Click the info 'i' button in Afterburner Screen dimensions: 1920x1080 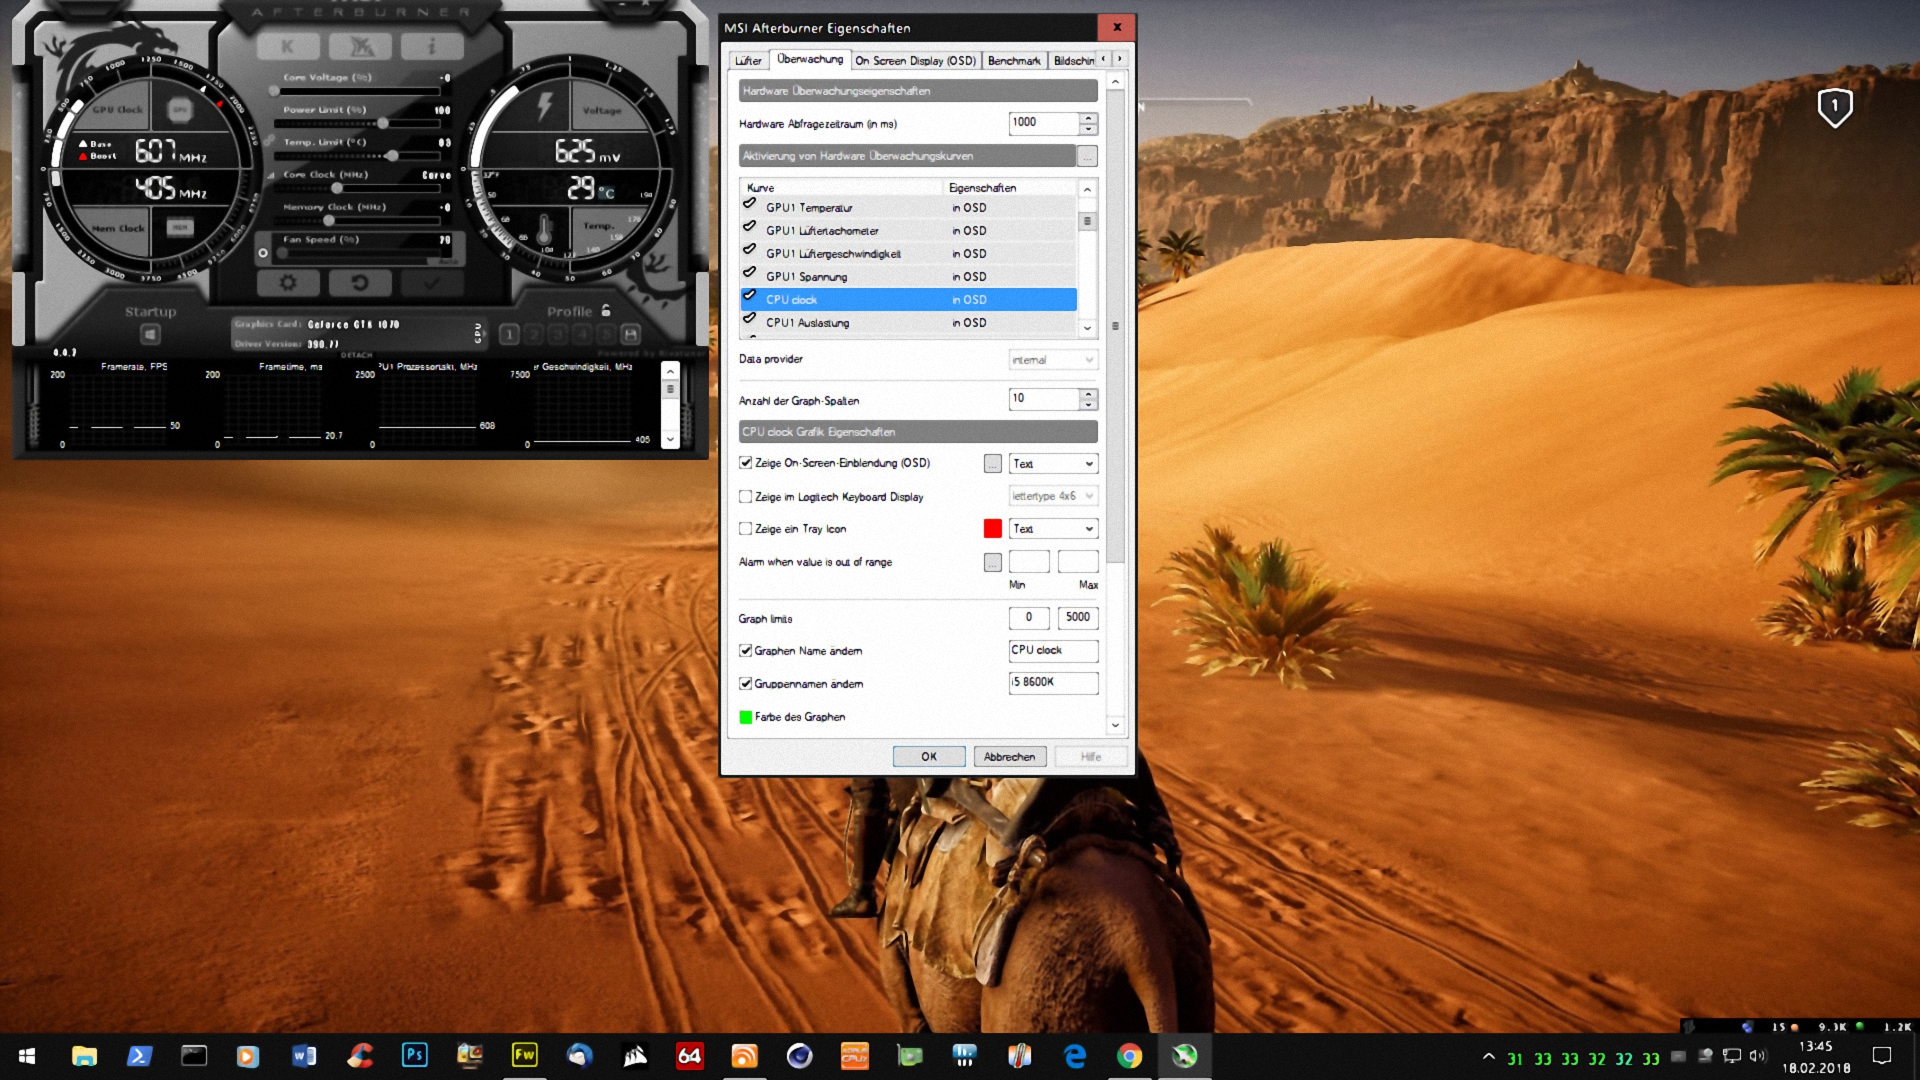pyautogui.click(x=432, y=46)
